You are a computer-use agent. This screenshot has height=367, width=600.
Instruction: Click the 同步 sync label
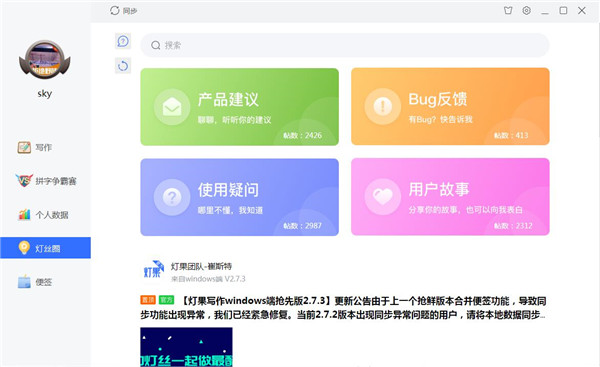pos(130,11)
